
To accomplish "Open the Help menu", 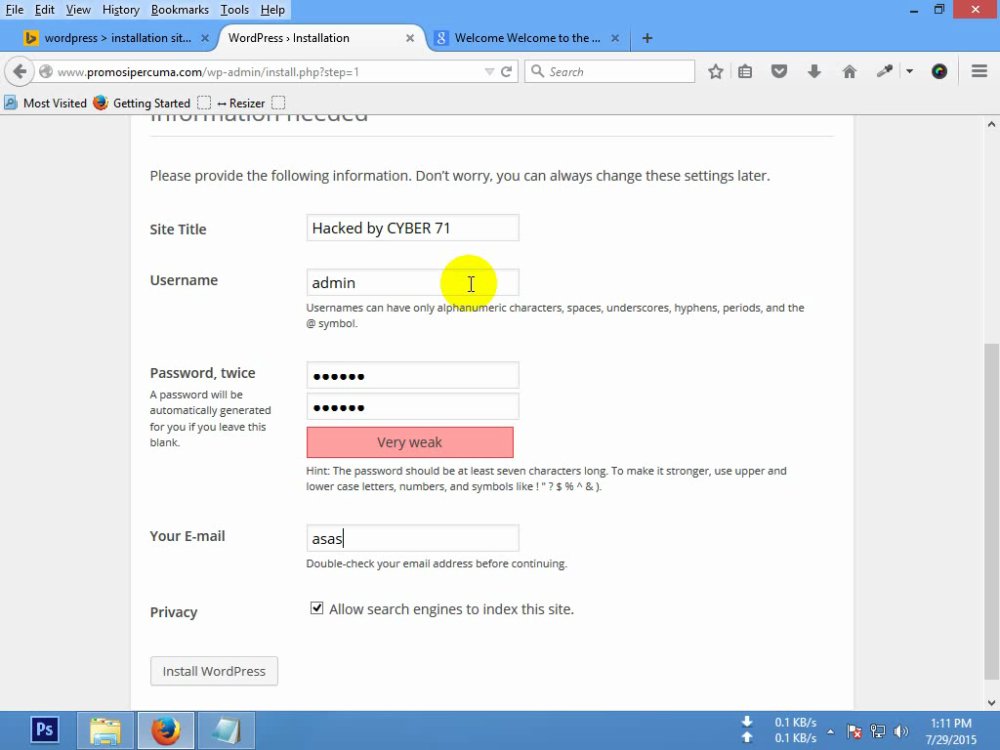I will [x=272, y=10].
